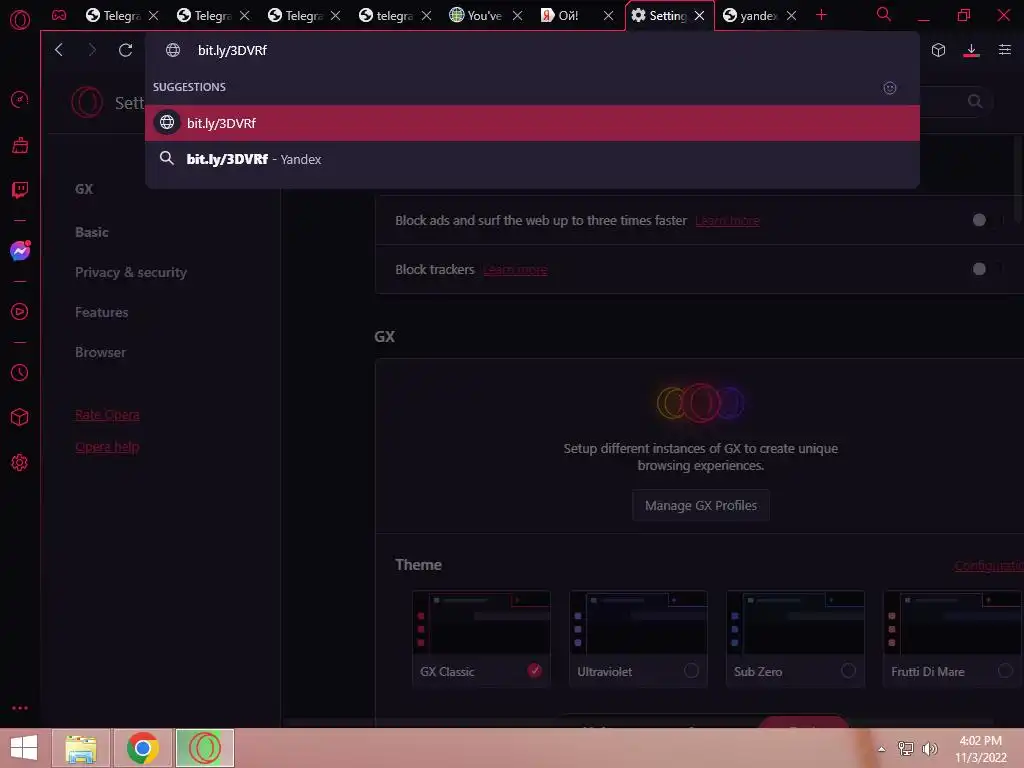Click the network tray icon
The width and height of the screenshot is (1024, 768).
tap(905, 748)
